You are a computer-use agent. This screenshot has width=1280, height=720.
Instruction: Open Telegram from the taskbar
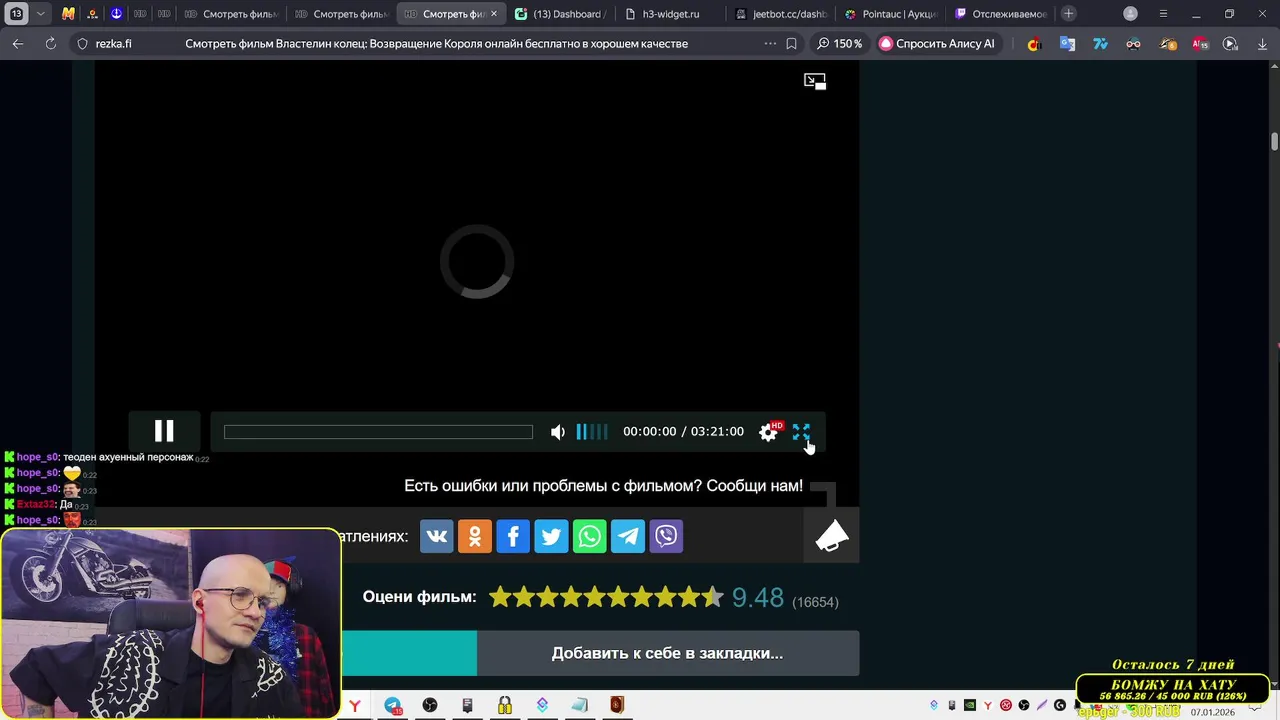coord(393,706)
